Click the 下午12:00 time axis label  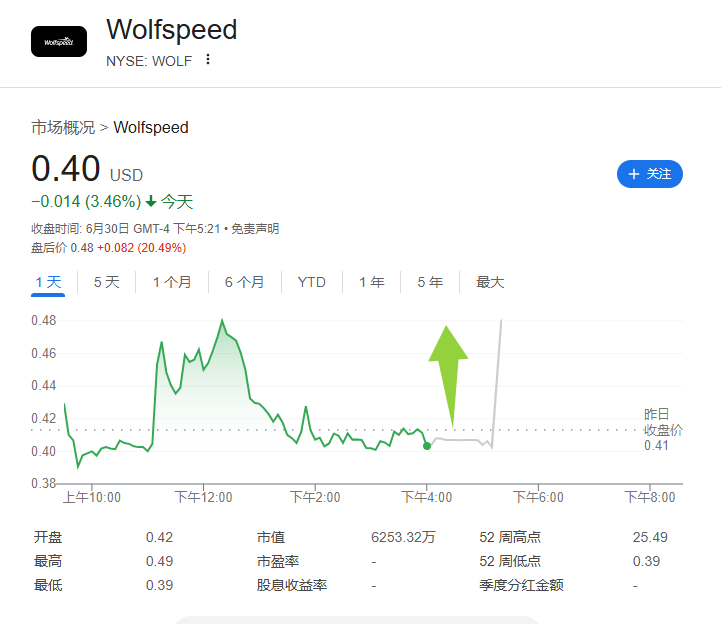coord(203,497)
